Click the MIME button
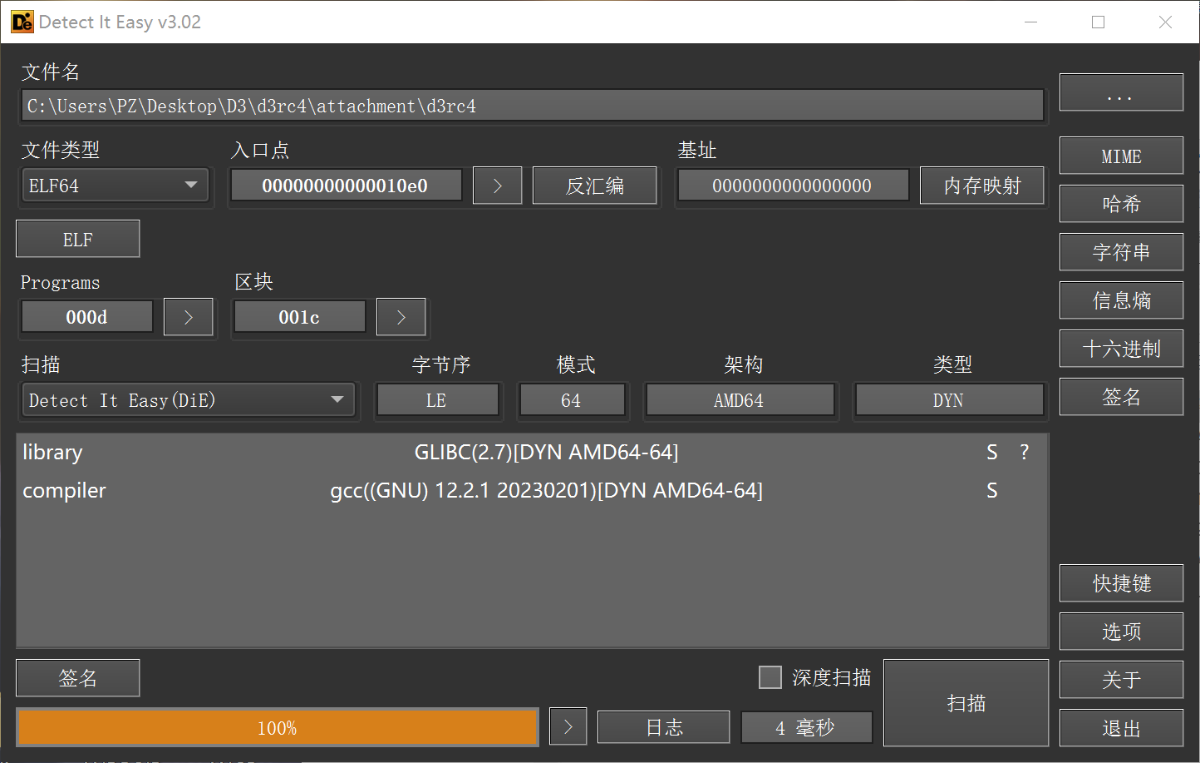The image size is (1200, 763). (x=1121, y=156)
